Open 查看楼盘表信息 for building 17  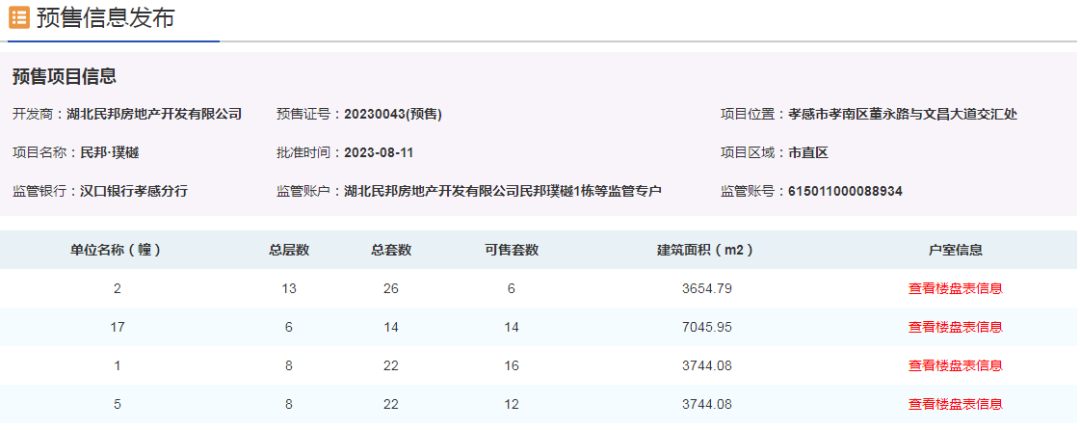point(954,327)
